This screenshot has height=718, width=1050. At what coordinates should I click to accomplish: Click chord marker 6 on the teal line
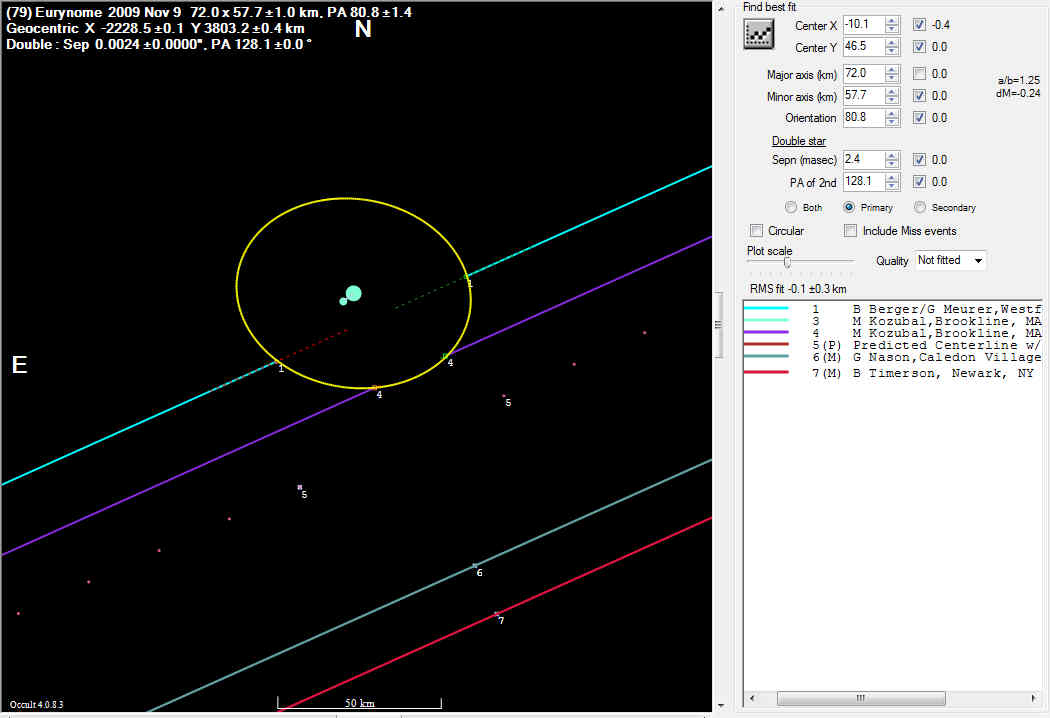[x=475, y=566]
